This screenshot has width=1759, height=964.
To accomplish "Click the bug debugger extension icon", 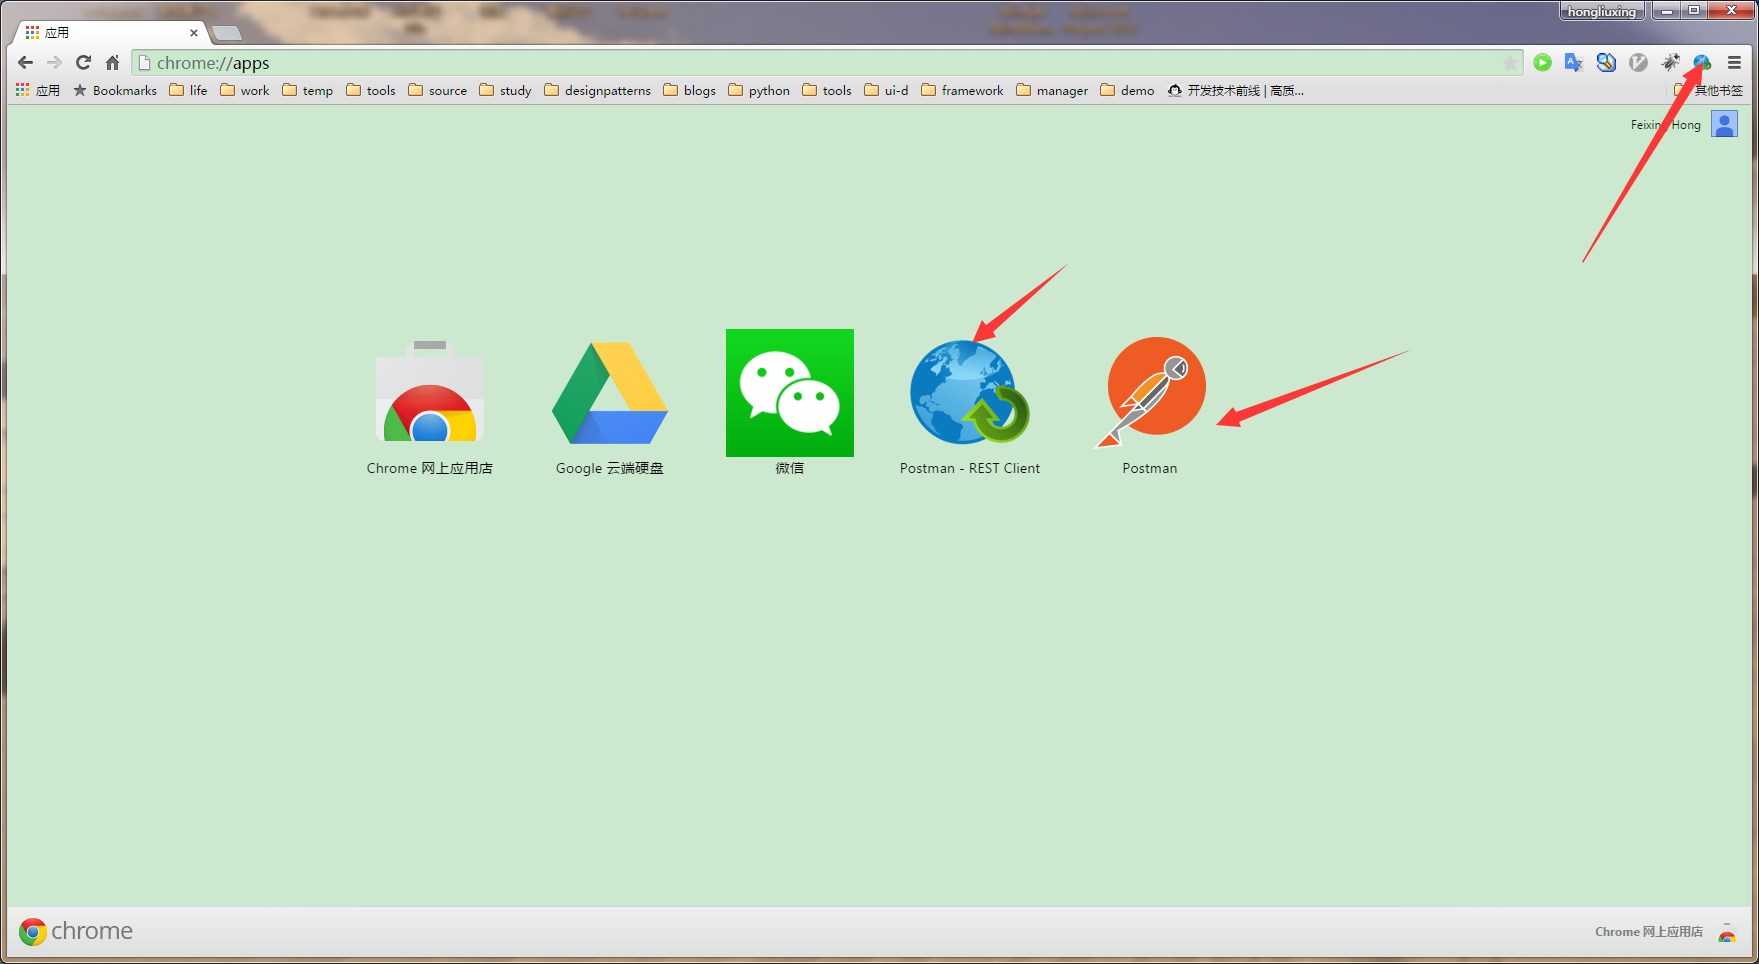I will [x=1670, y=62].
